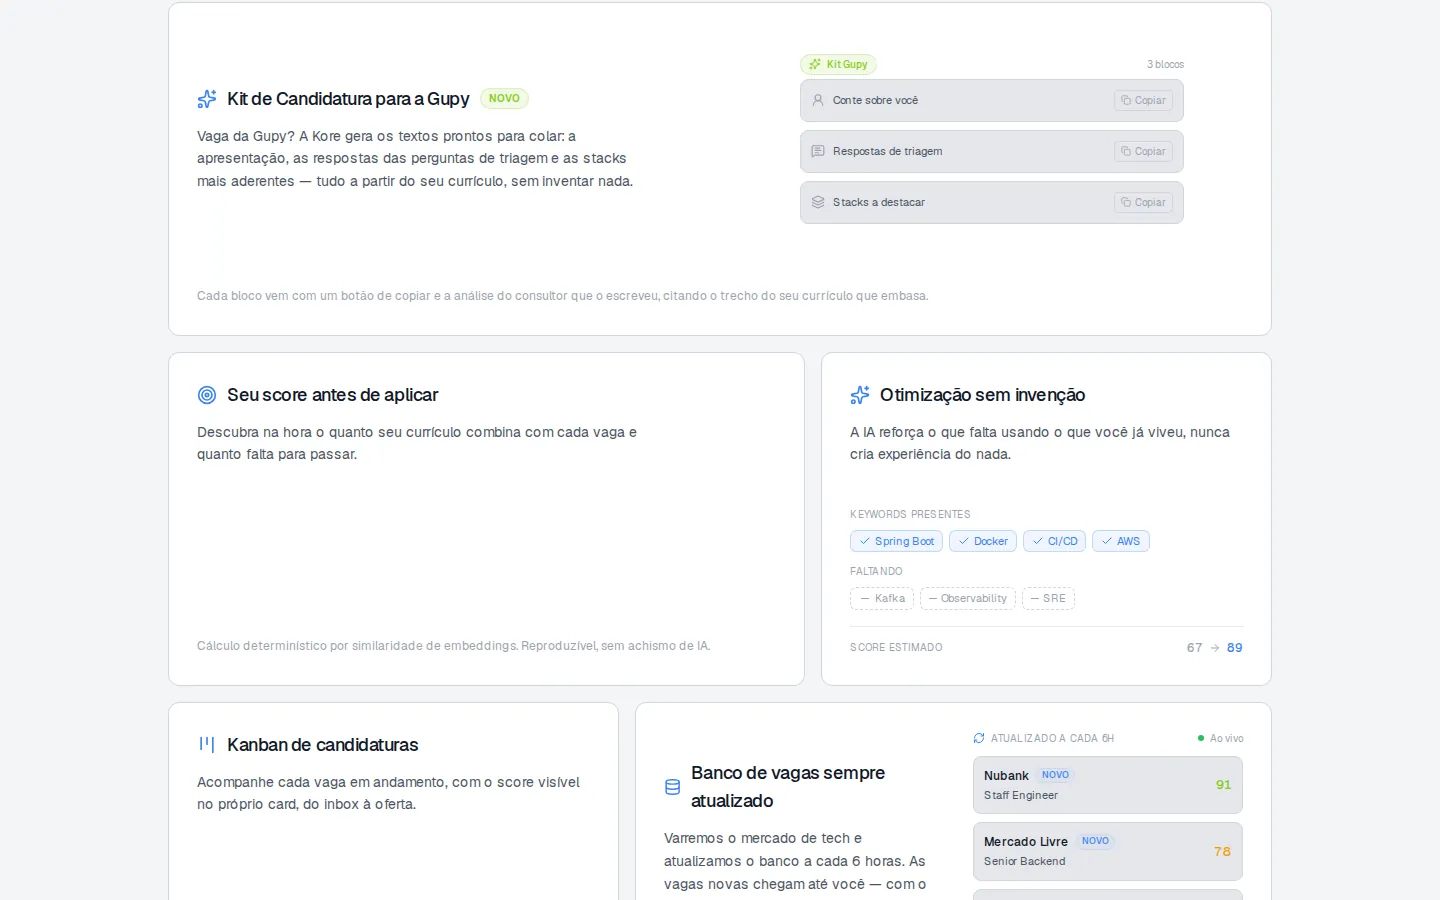The width and height of the screenshot is (1440, 900).
Task: Click the chat icon in Respostas de triagem row
Action: coord(818,151)
